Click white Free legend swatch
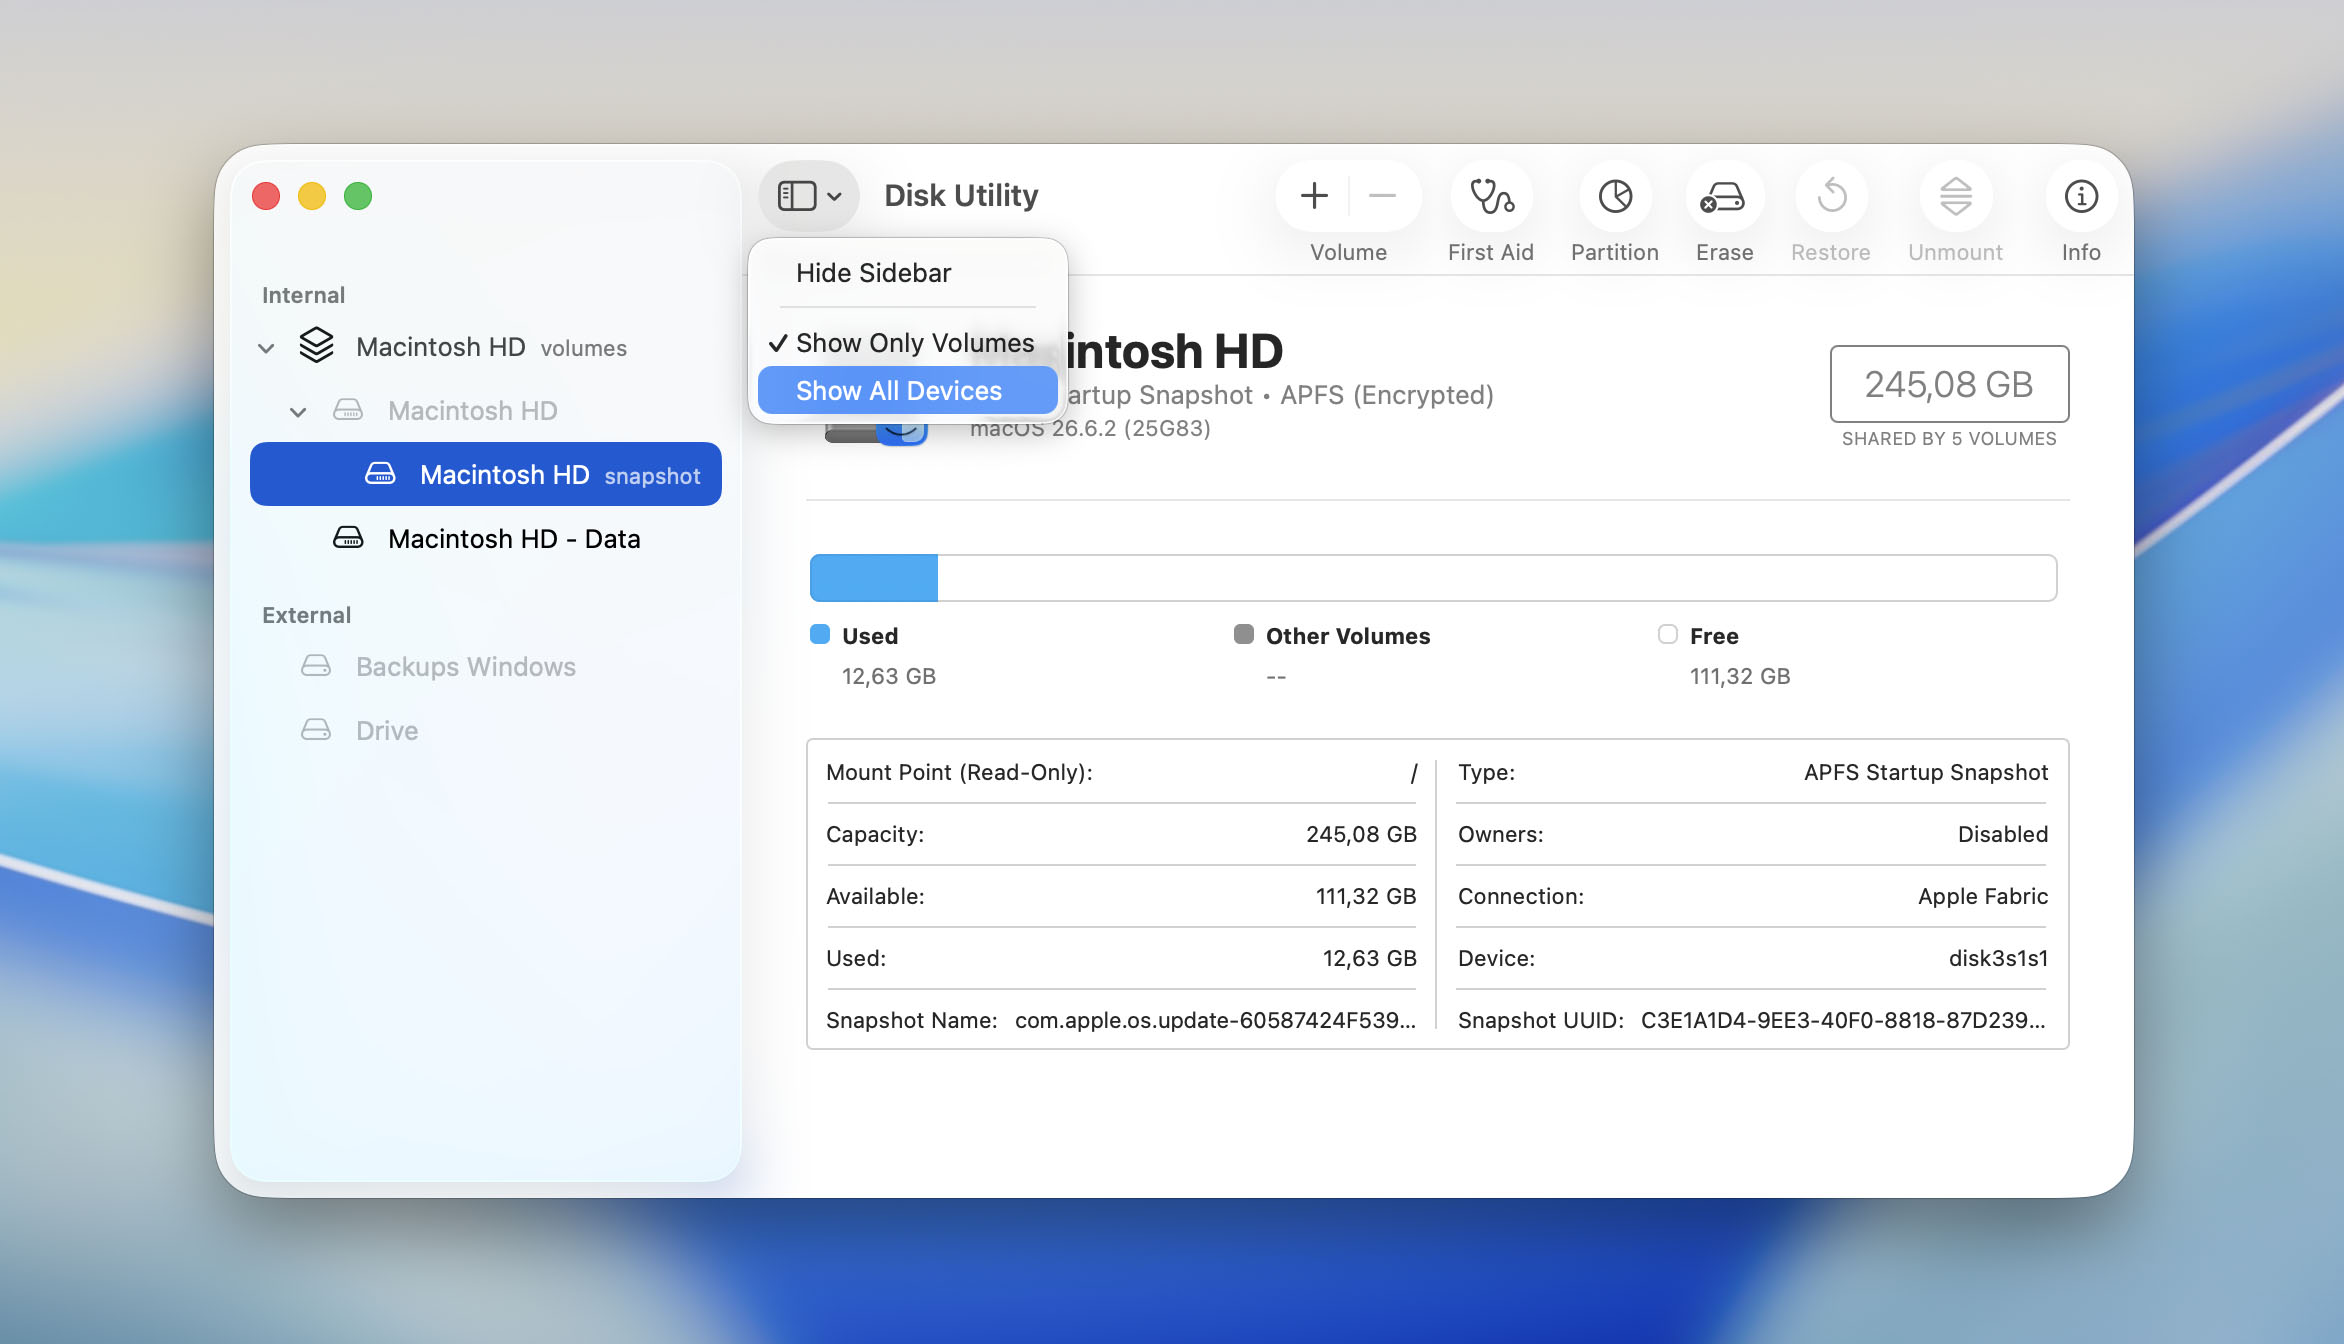This screenshot has height=1344, width=2344. [1668, 634]
